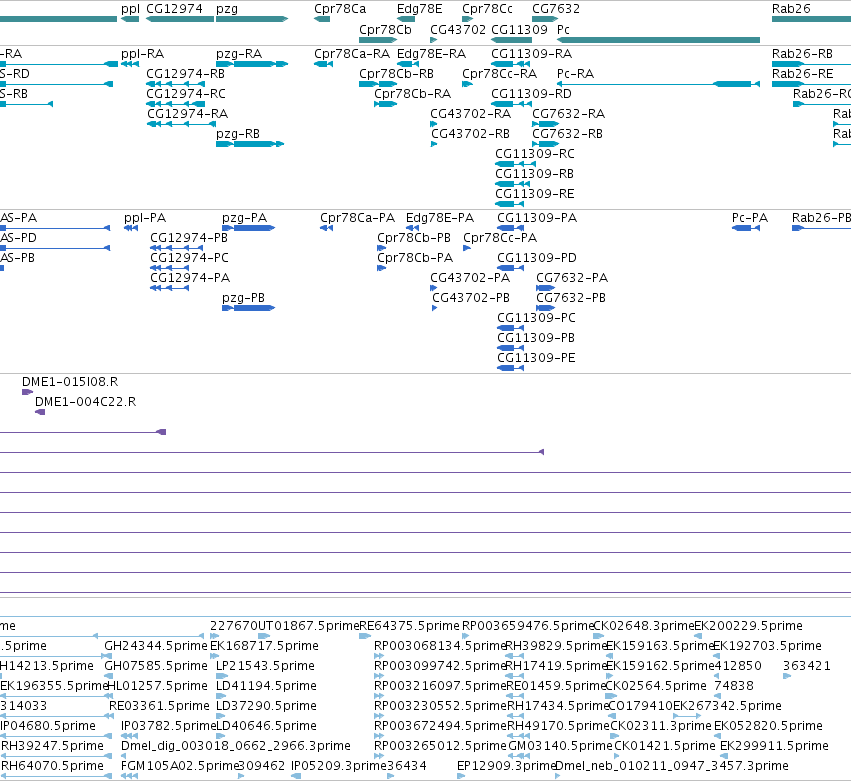Select the EK299911.5prime EST label
Image resolution: width=851 pixels, height=781 pixels.
pyautogui.click(x=774, y=746)
